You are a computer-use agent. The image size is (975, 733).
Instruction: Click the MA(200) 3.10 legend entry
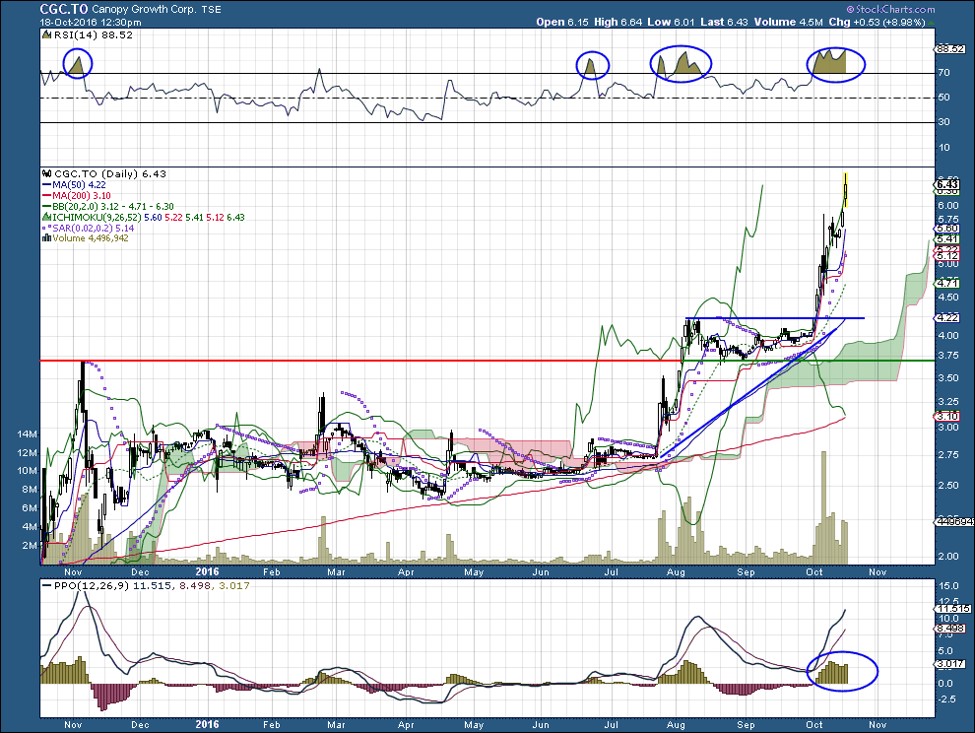tap(76, 195)
